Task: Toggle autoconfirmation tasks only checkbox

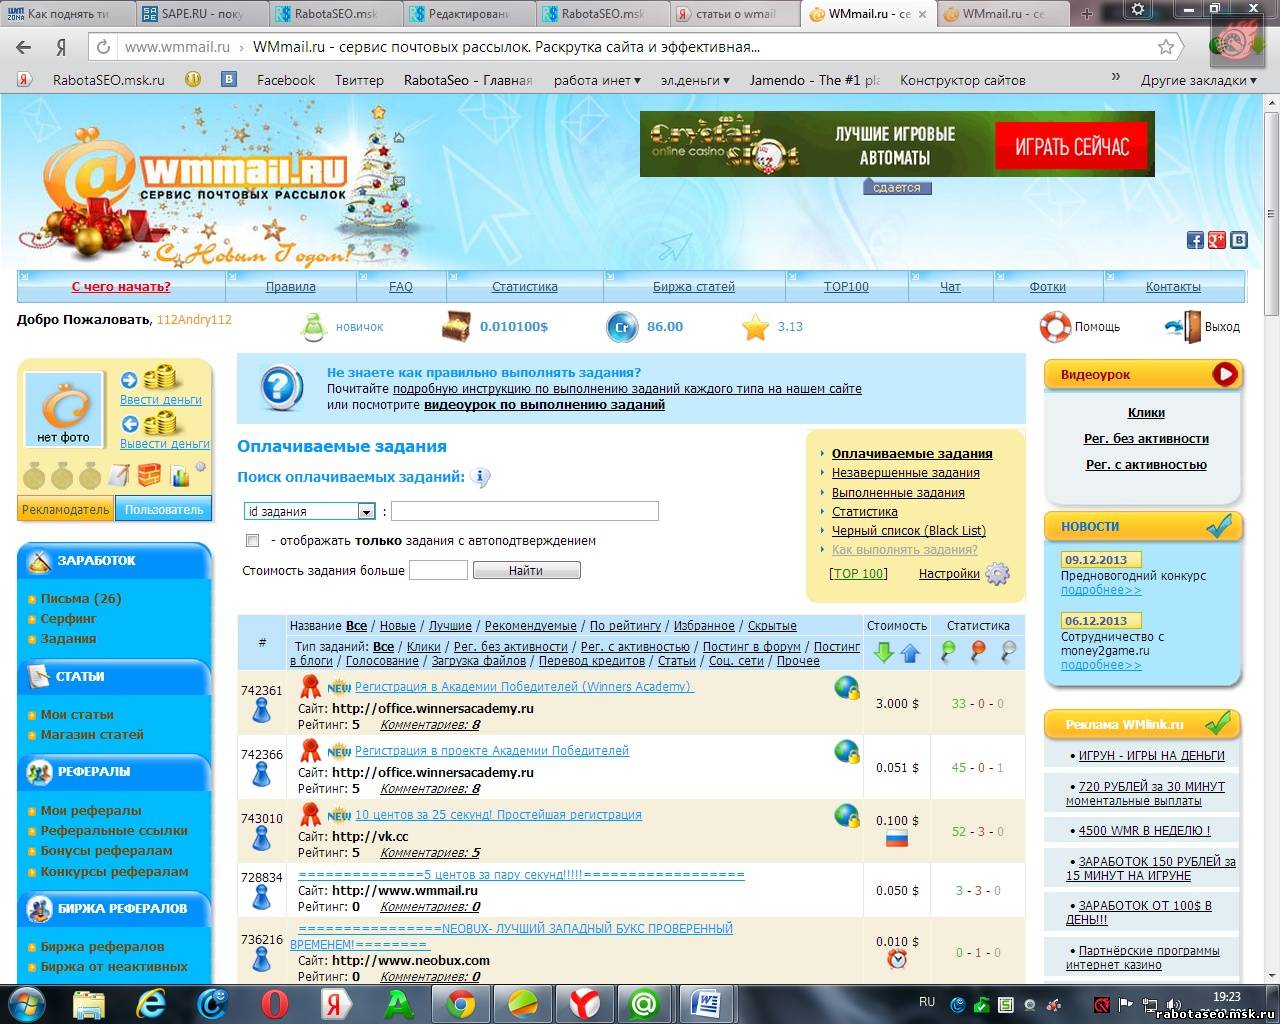Action: point(252,541)
